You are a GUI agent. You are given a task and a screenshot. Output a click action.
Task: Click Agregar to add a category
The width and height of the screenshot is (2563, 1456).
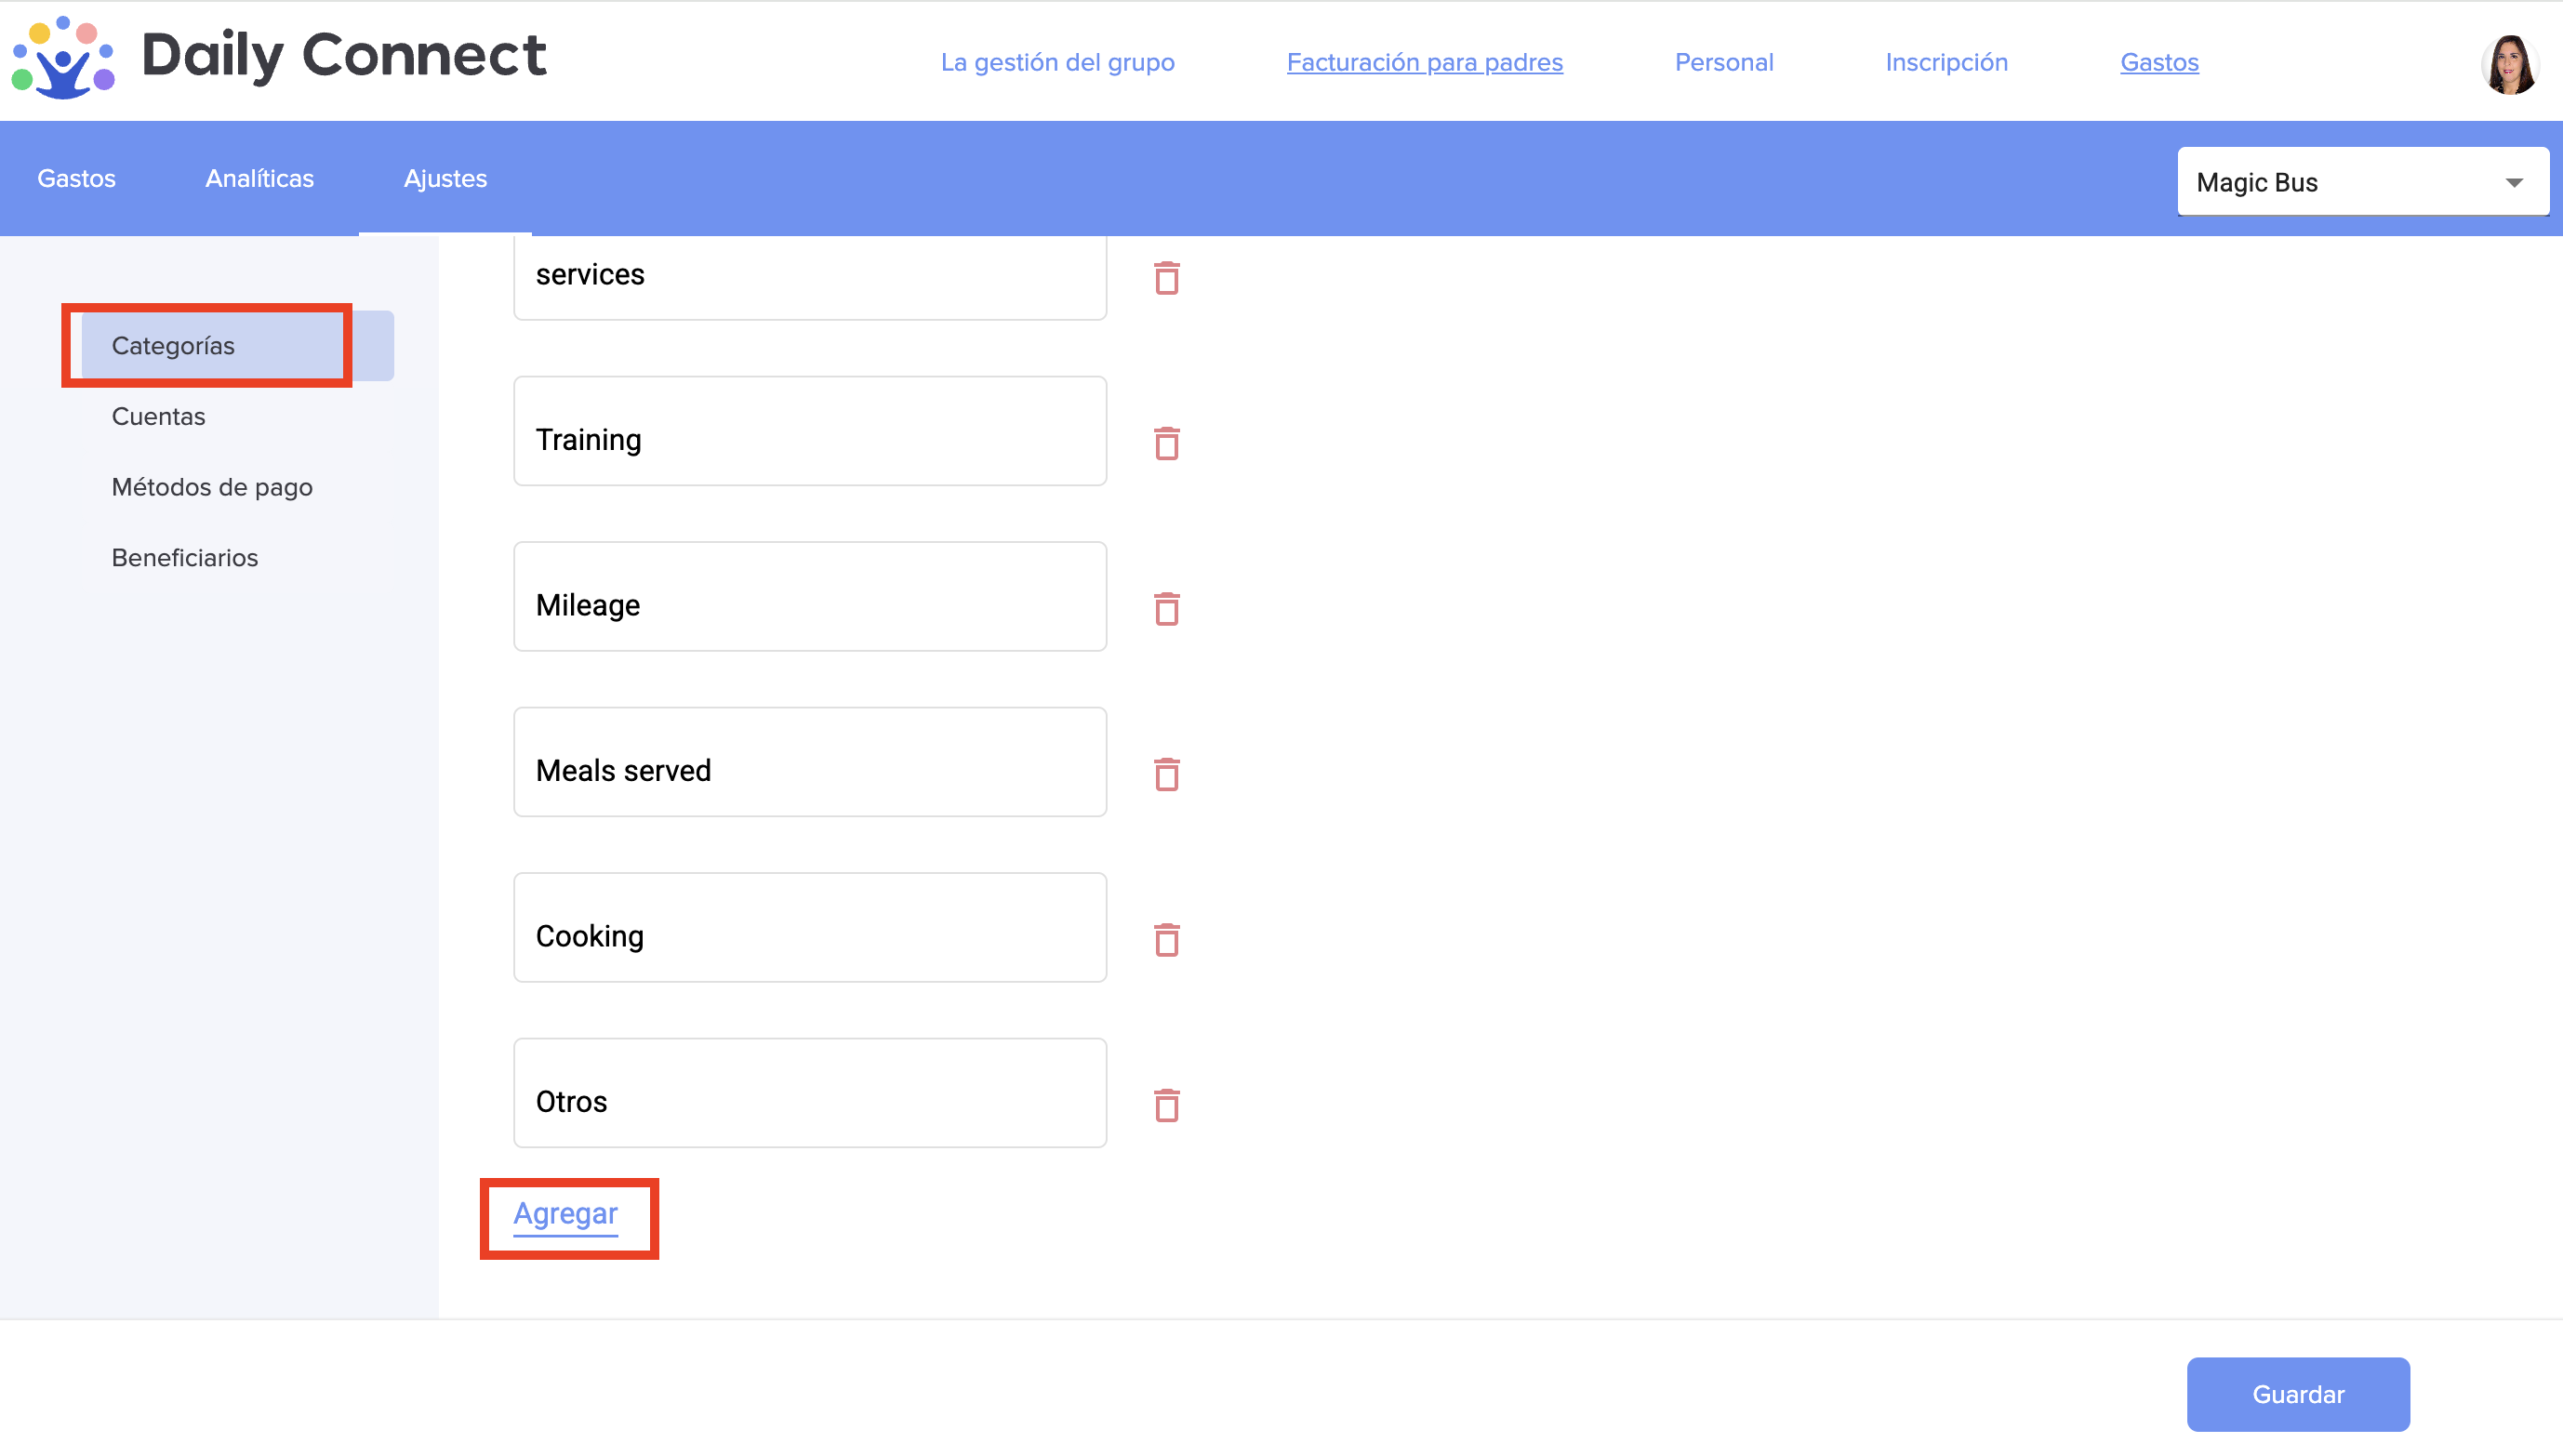(x=565, y=1213)
